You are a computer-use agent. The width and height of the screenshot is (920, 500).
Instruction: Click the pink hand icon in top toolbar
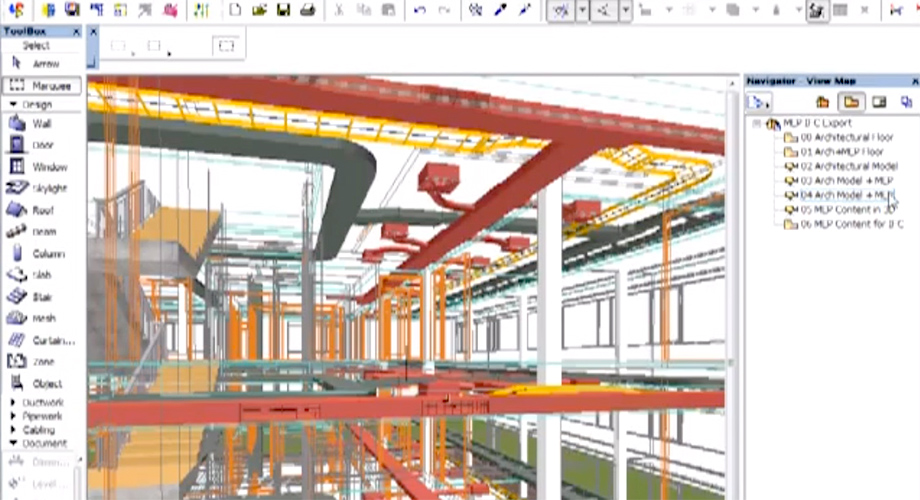click(x=171, y=10)
